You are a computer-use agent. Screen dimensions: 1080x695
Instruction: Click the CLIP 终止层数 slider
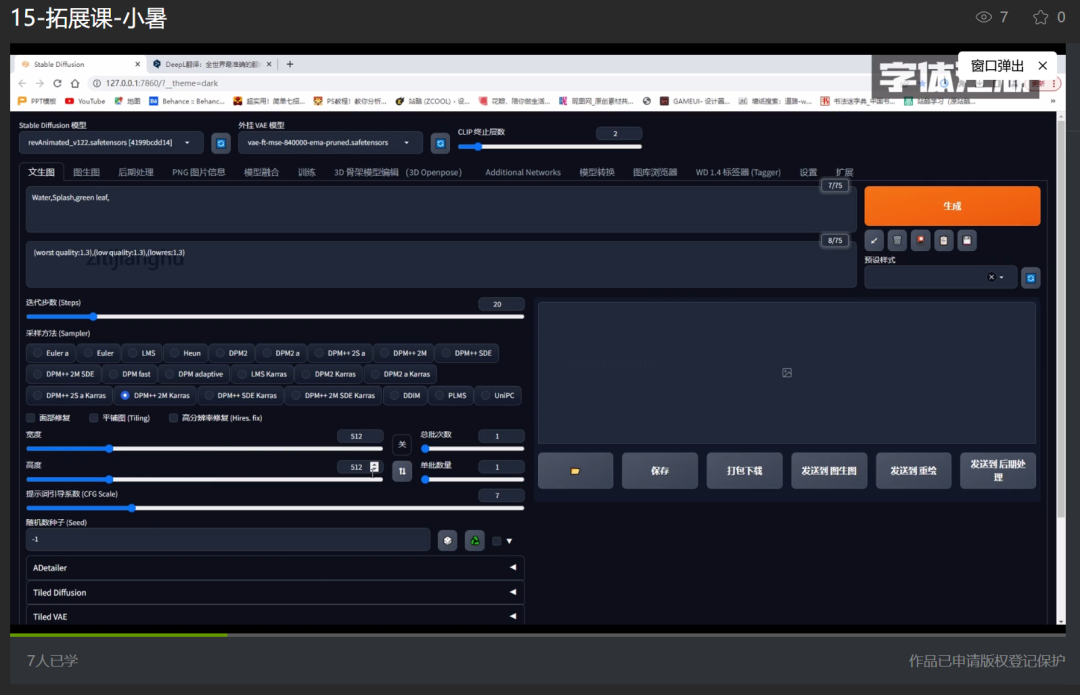(550, 147)
